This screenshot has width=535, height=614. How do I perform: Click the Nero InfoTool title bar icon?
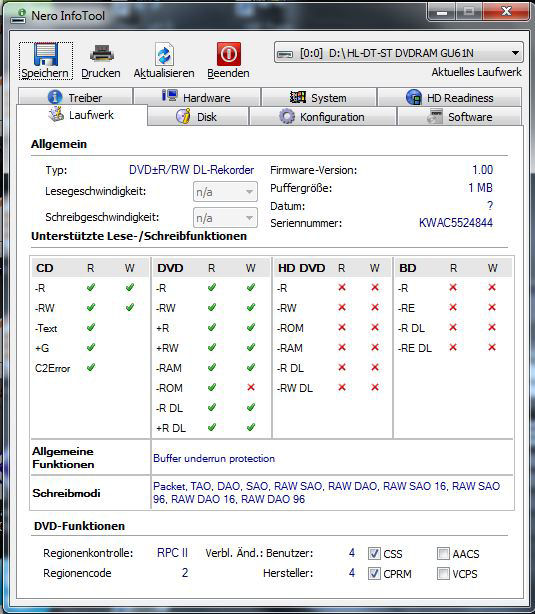pos(18,15)
